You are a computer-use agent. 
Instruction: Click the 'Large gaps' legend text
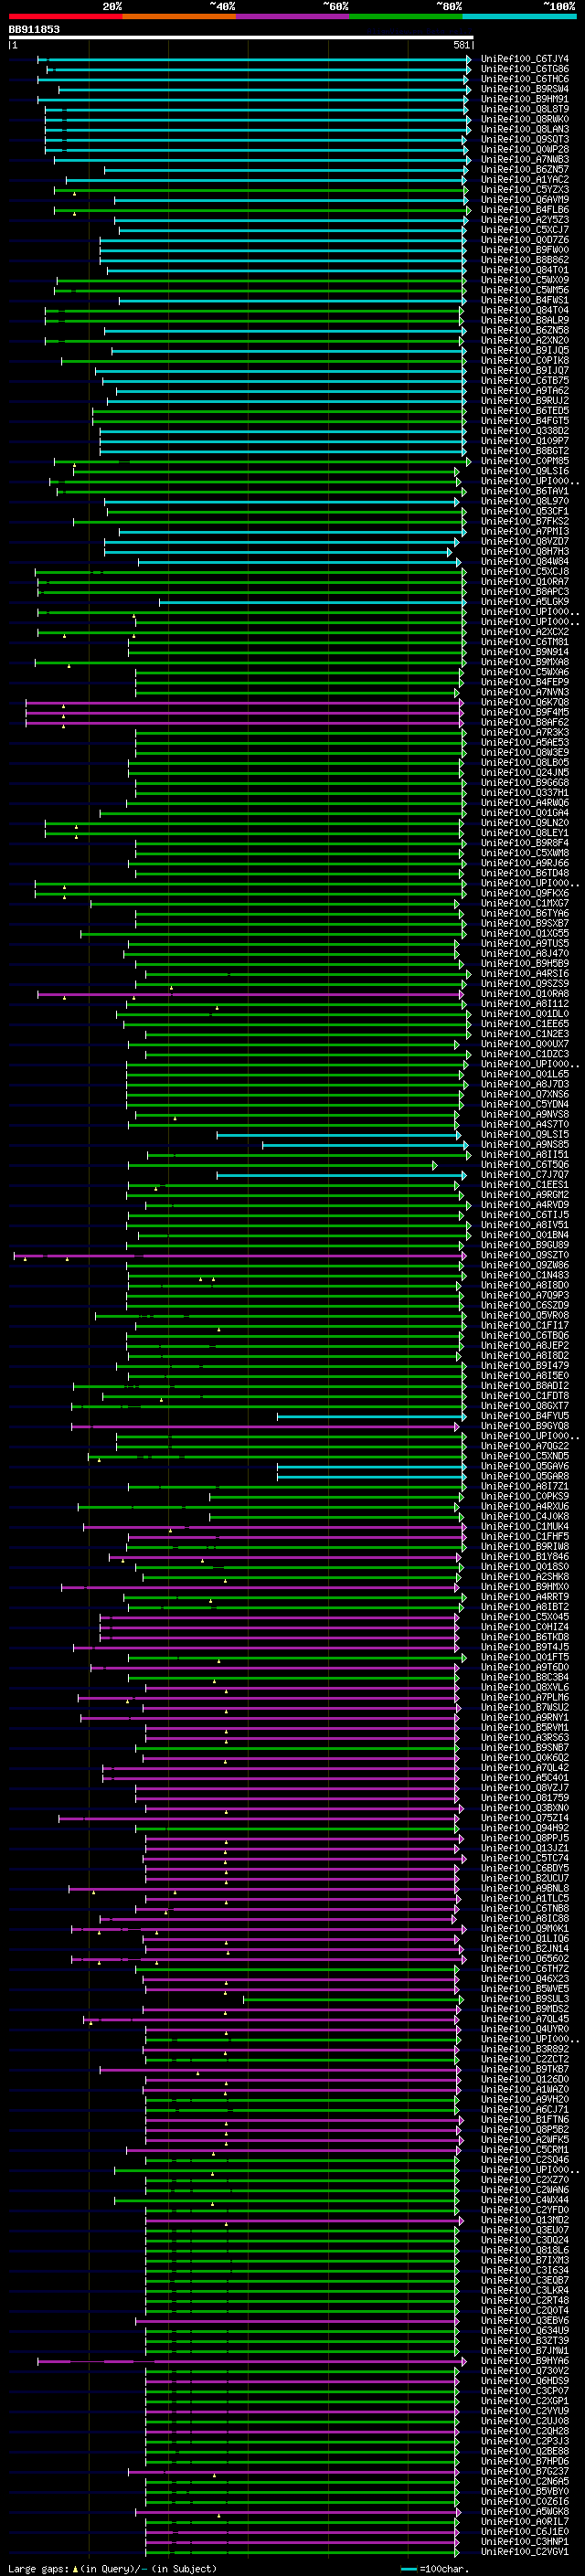tap(39, 2569)
